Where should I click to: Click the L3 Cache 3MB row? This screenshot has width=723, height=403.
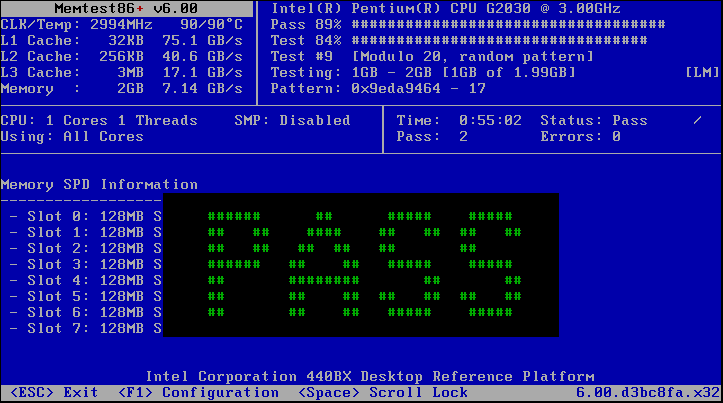pos(121,72)
